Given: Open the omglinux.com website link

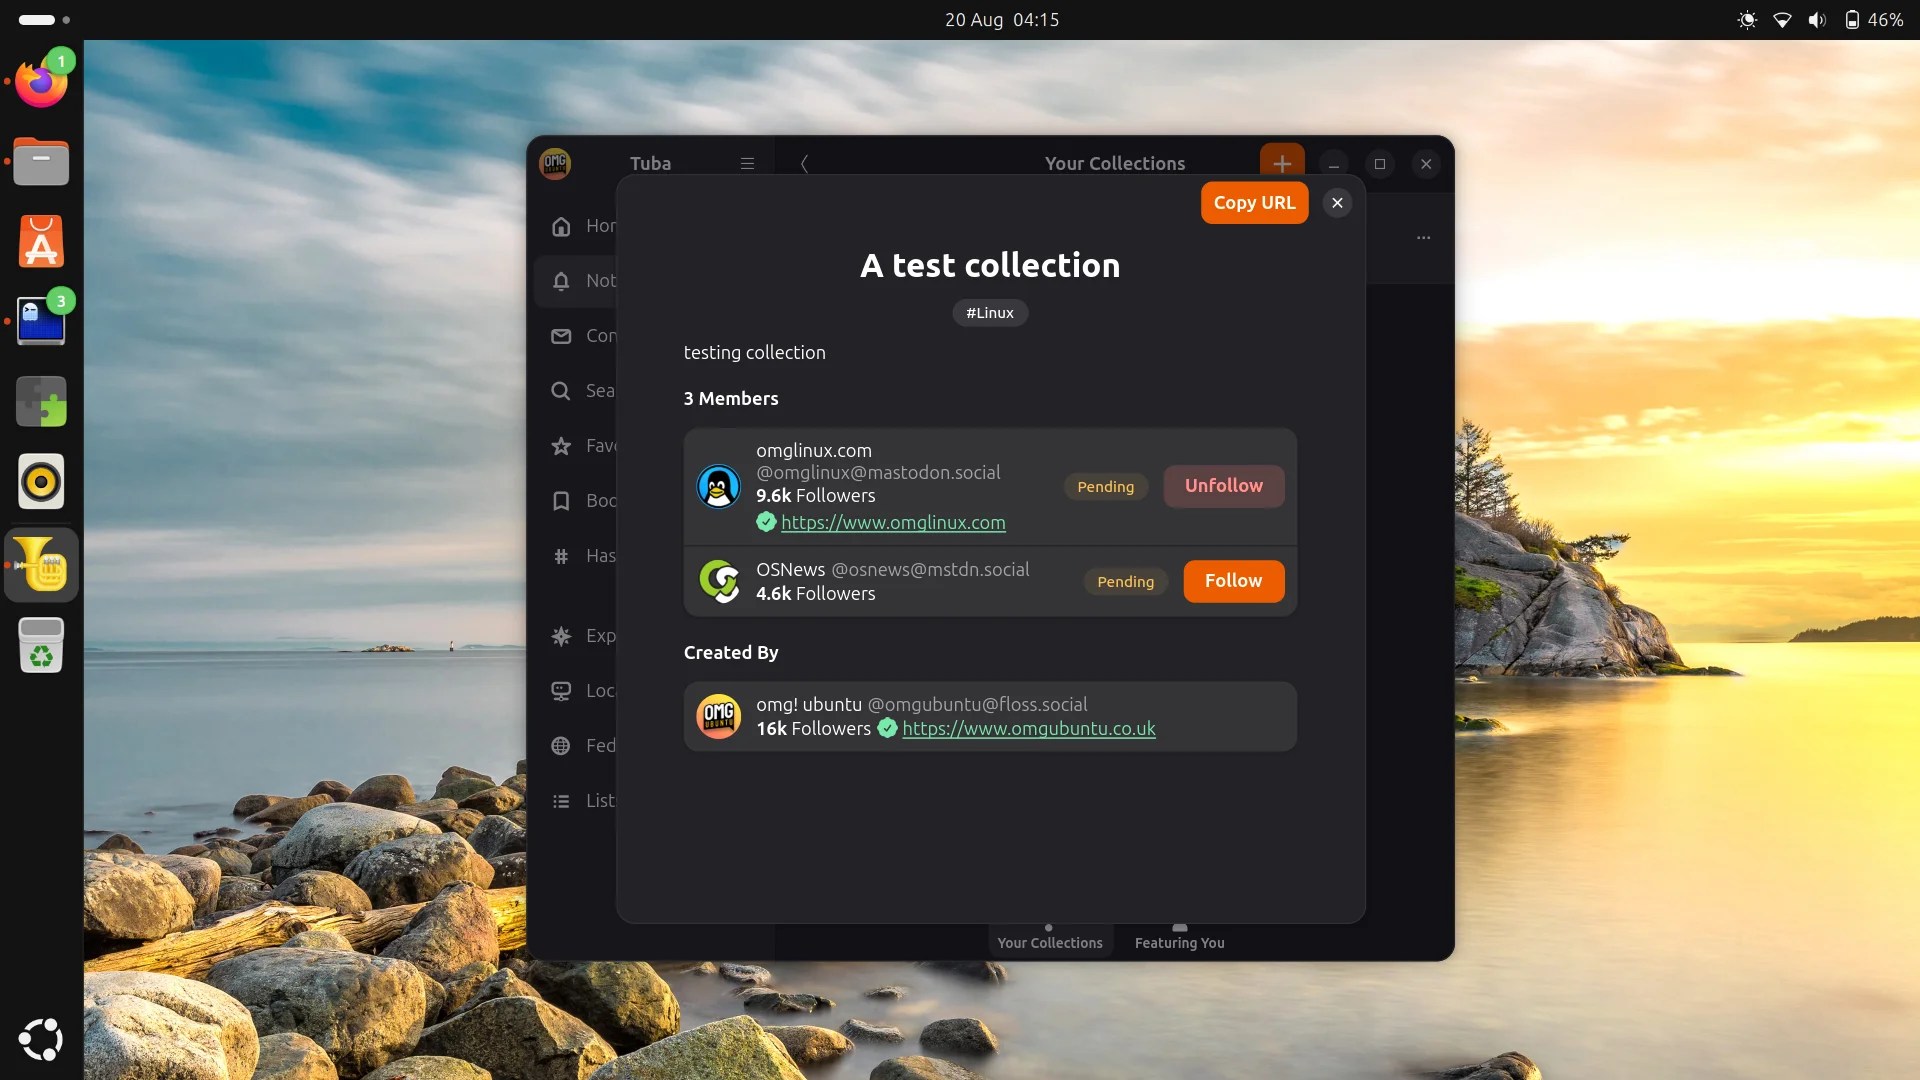Looking at the screenshot, I should (893, 522).
